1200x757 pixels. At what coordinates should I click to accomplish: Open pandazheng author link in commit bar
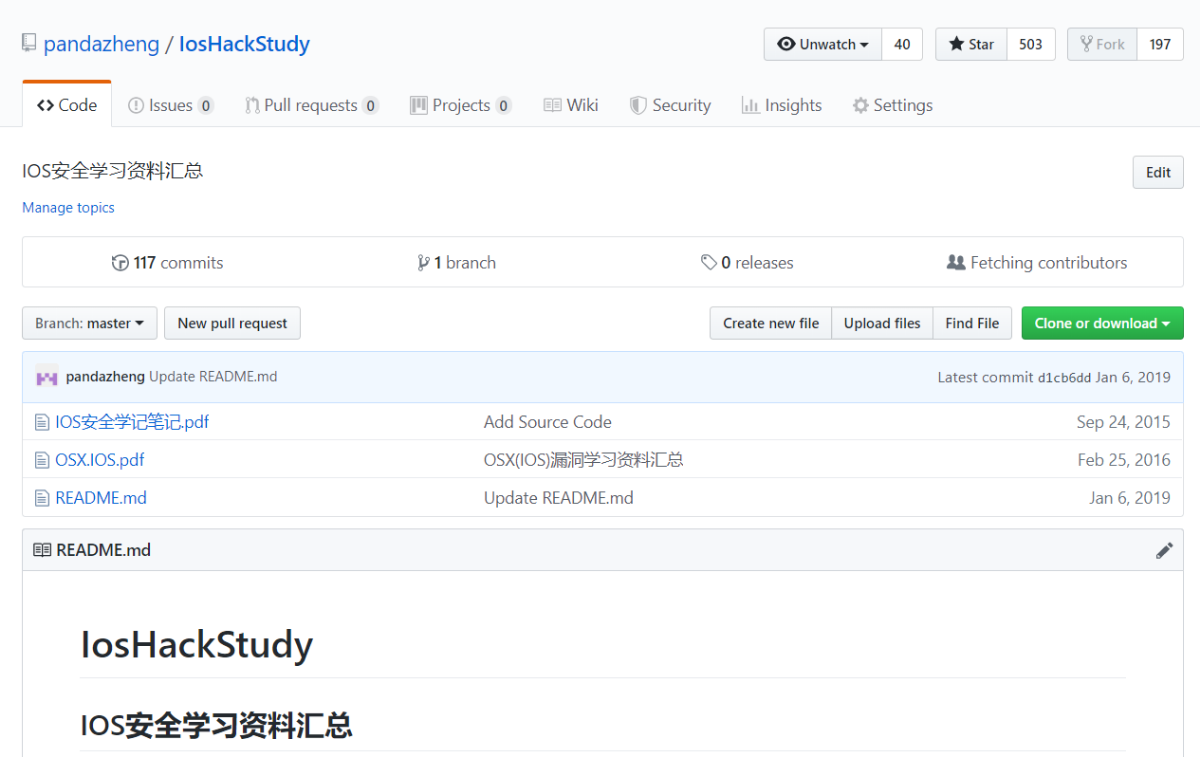[105, 377]
